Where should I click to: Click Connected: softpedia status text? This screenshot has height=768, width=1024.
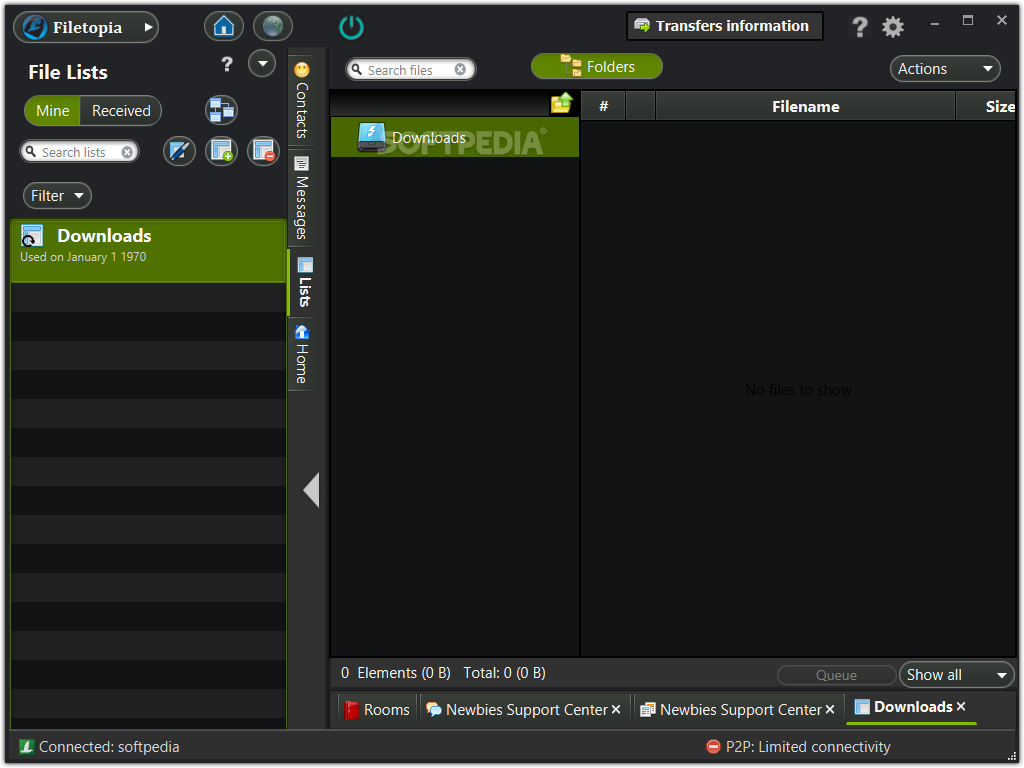109,746
